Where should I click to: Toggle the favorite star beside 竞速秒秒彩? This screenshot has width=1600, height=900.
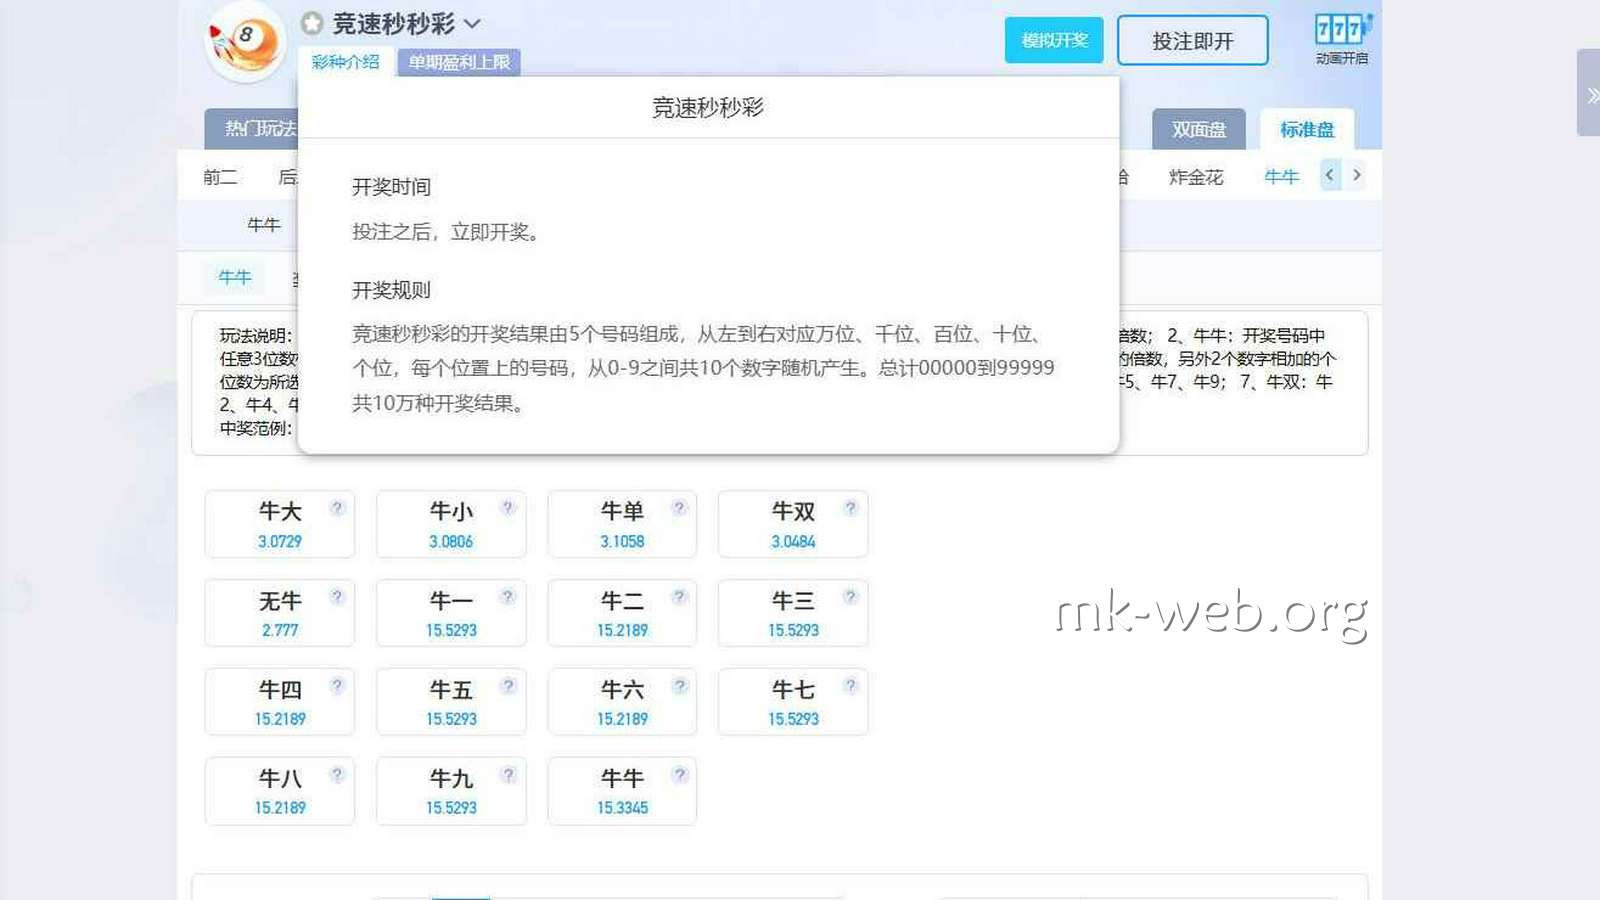coord(312,23)
